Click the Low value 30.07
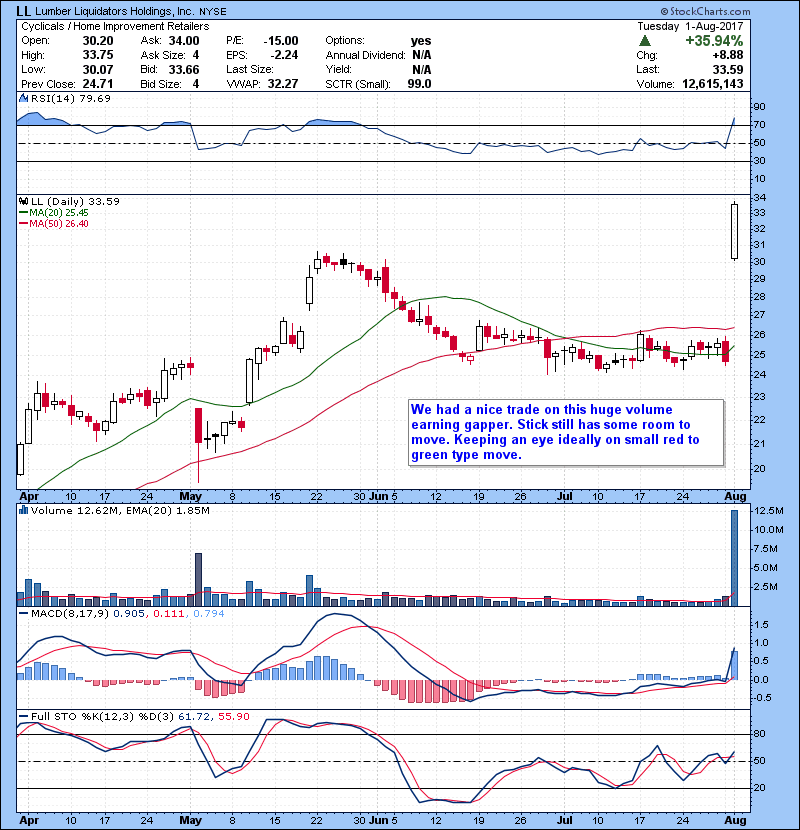Screen dimensions: 800x830 (x=98, y=69)
